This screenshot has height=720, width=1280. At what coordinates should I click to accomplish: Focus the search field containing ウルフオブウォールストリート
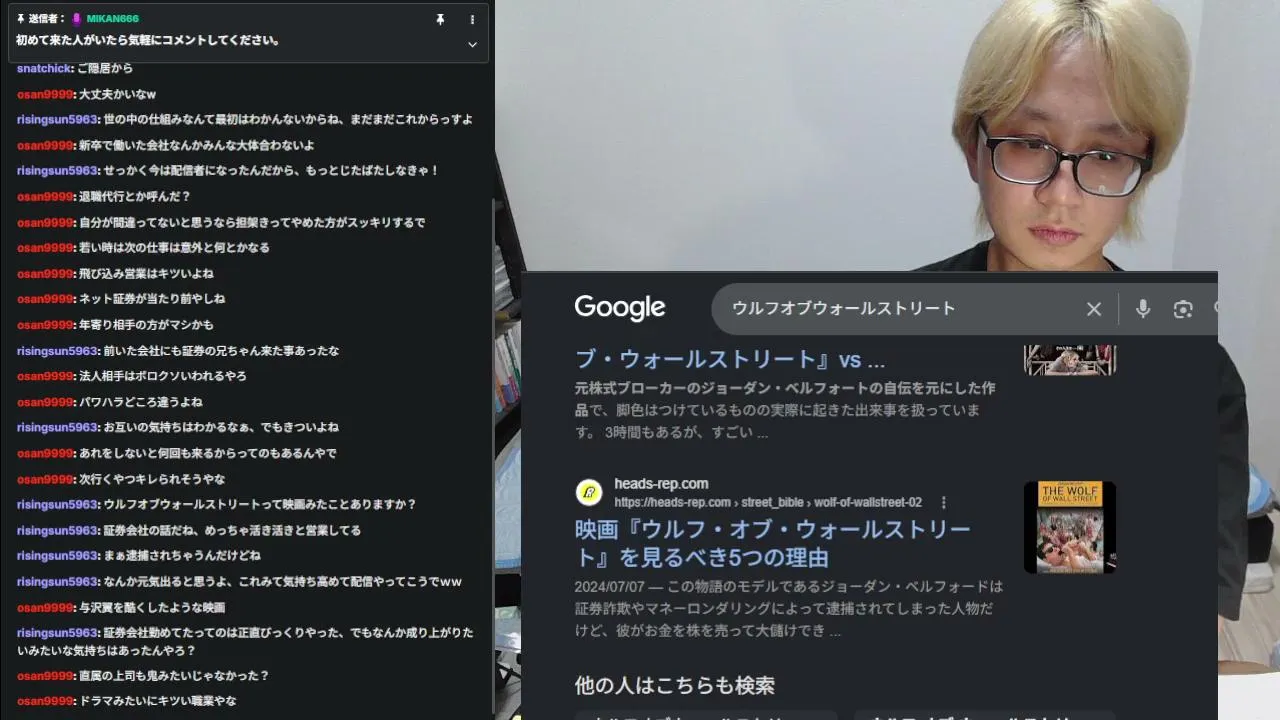(900, 309)
